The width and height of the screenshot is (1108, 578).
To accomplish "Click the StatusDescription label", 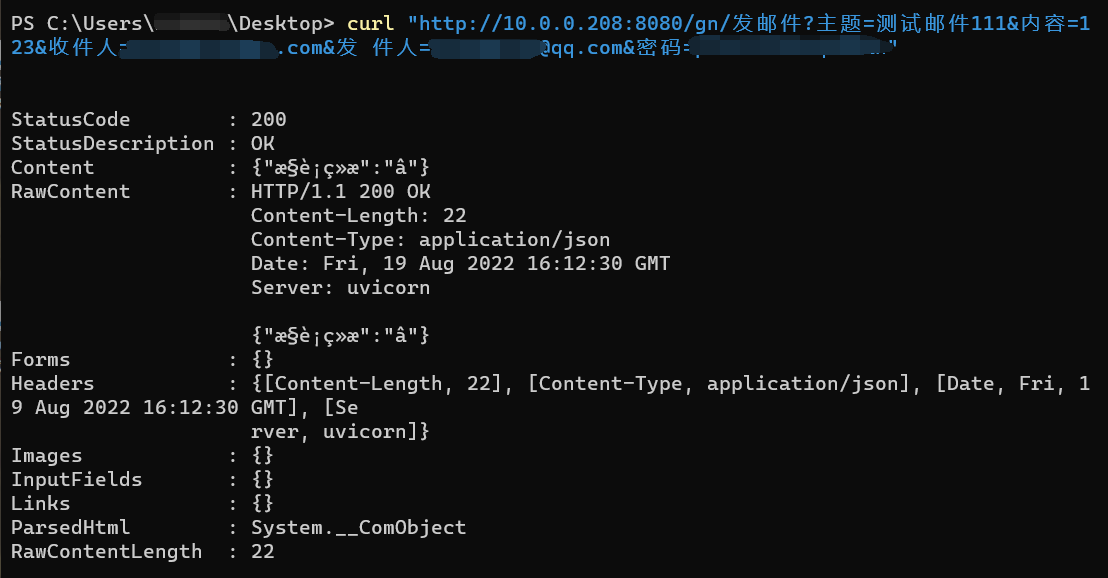I will pos(112,143).
